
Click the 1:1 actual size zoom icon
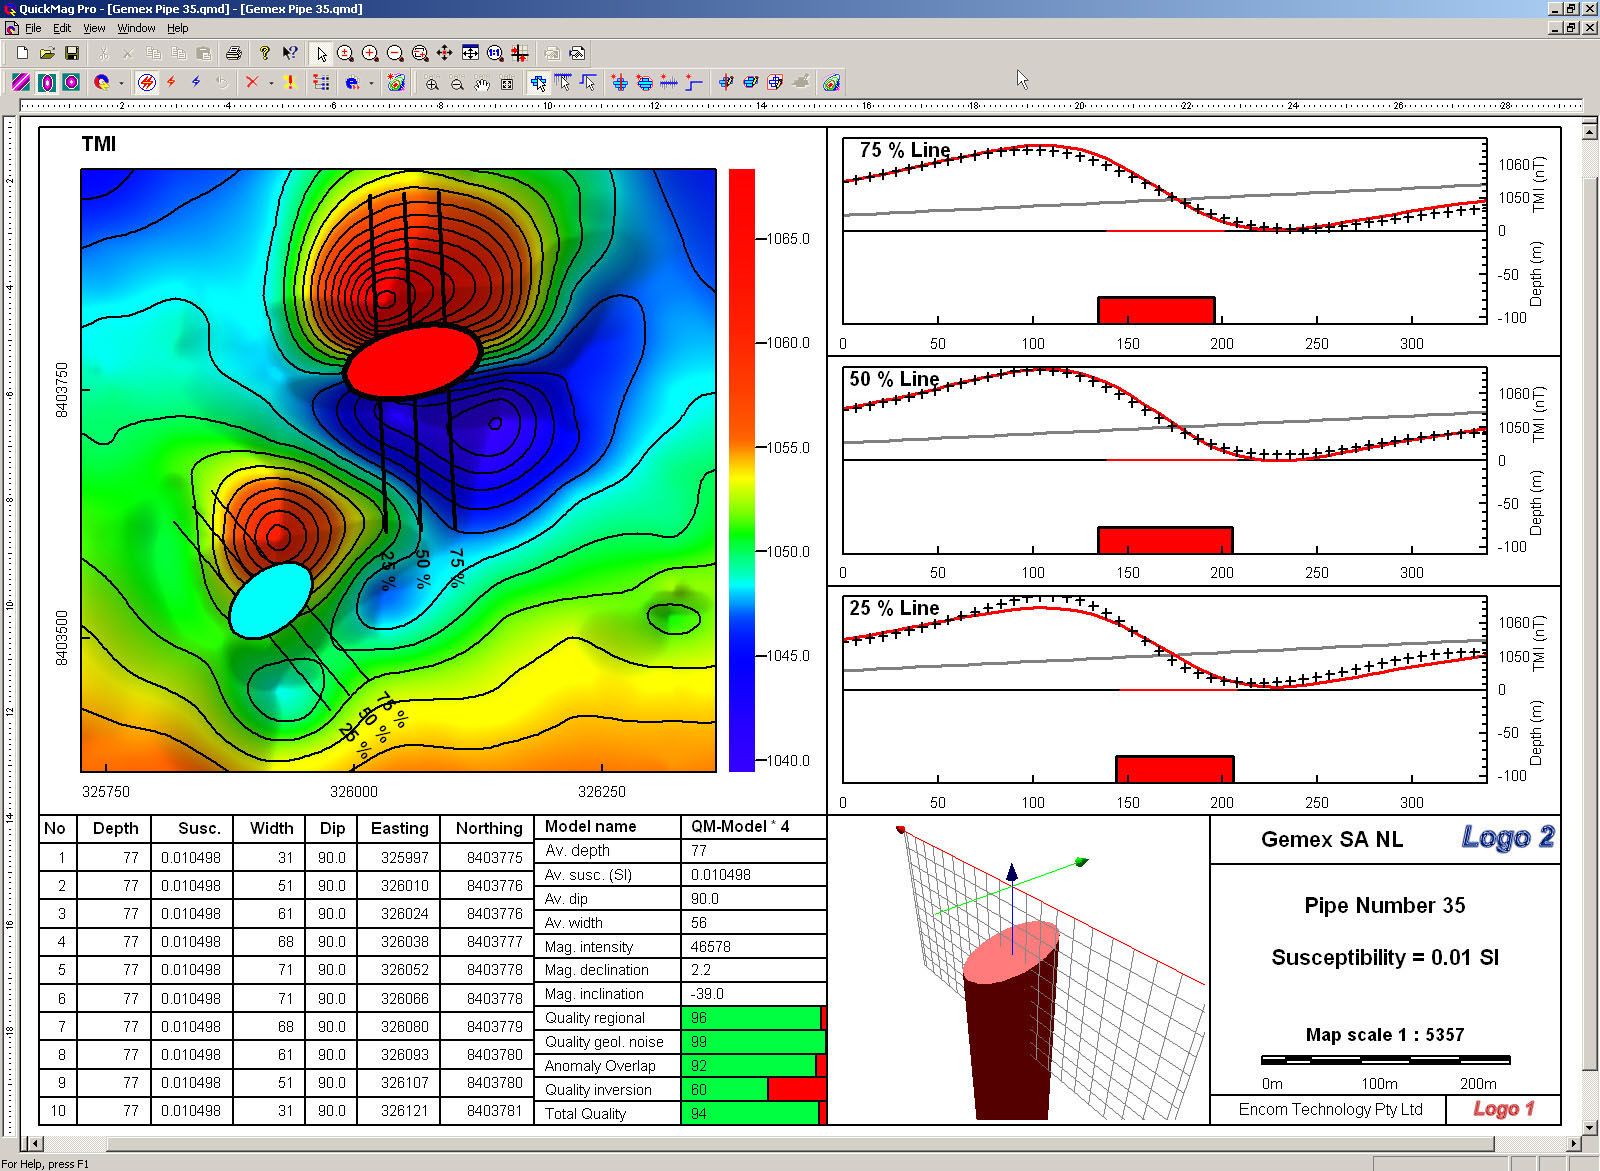(x=494, y=53)
